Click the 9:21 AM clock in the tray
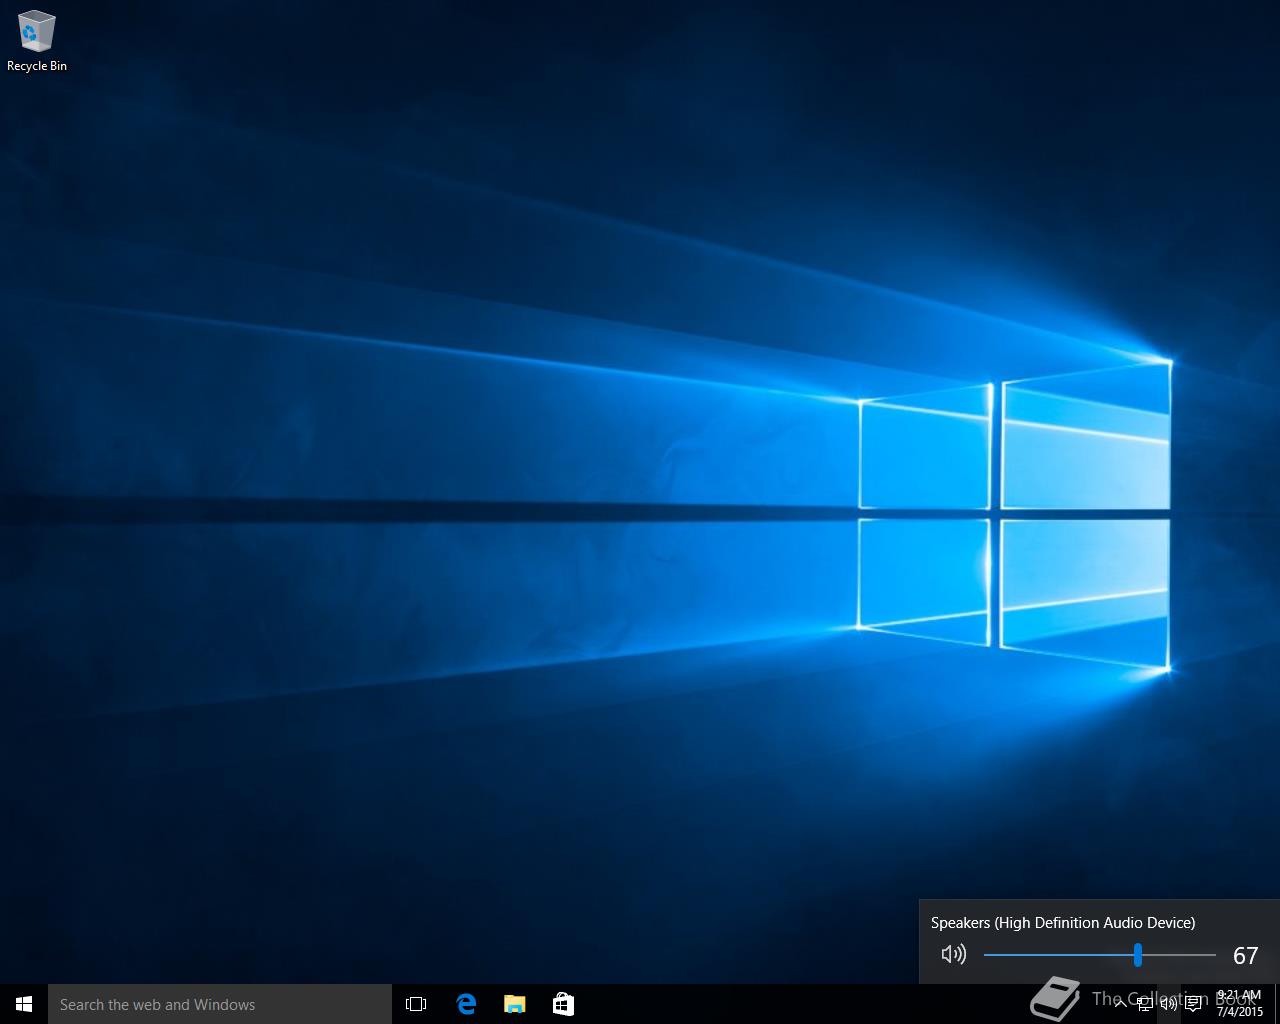 tap(1239, 1004)
